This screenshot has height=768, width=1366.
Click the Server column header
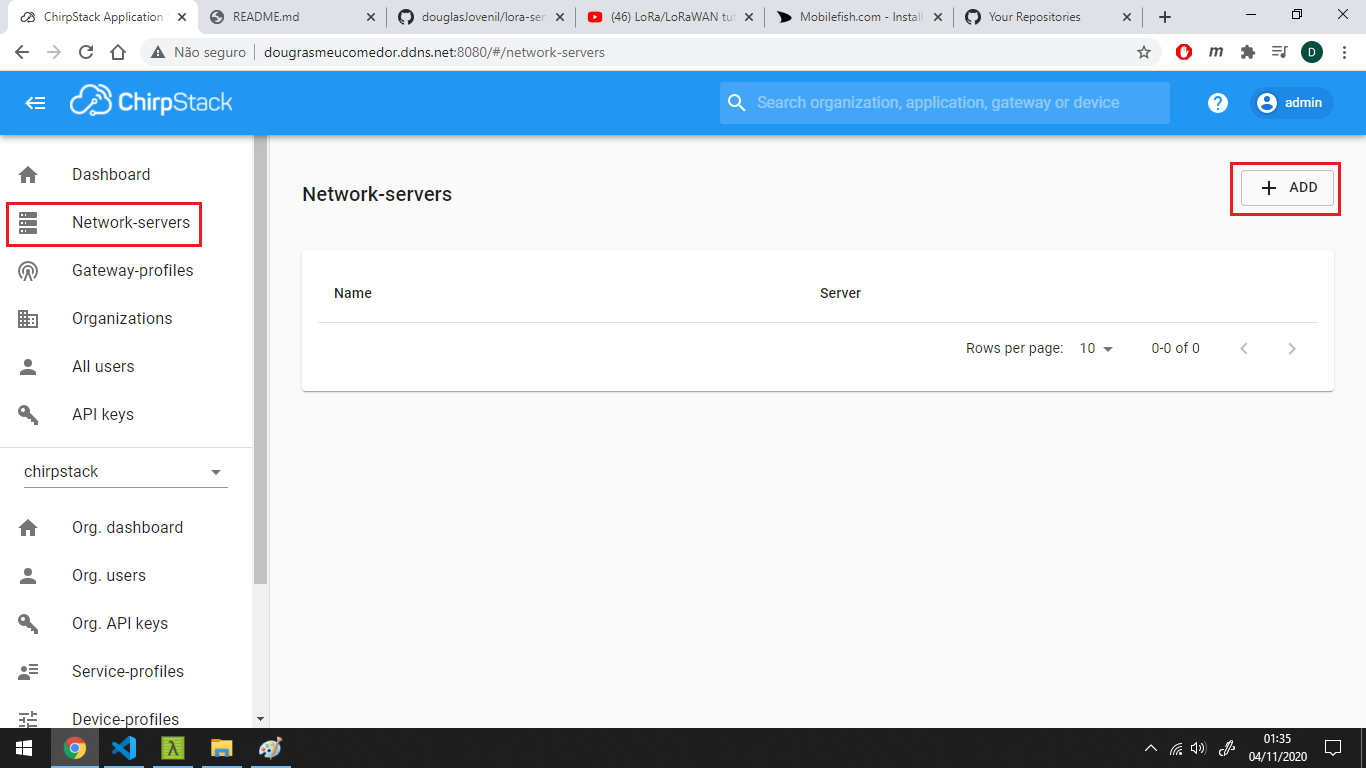[840, 293]
